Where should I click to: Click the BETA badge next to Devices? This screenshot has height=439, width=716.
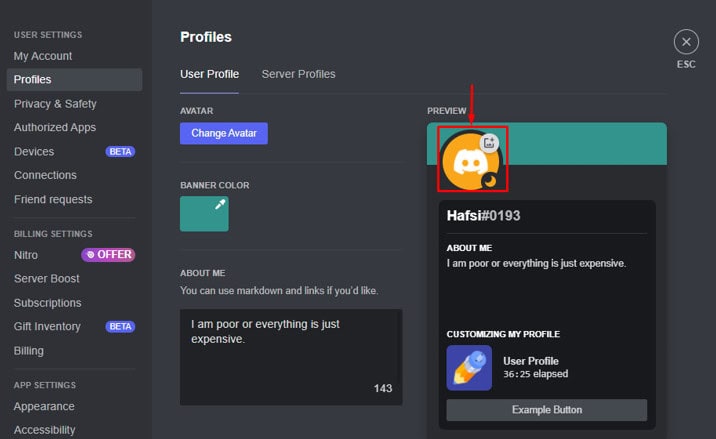120,152
